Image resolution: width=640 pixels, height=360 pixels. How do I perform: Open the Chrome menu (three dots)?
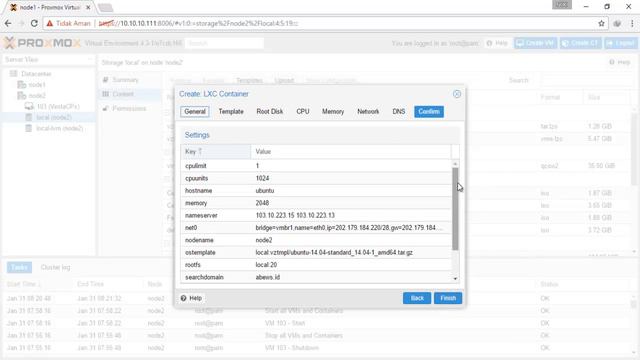point(632,24)
